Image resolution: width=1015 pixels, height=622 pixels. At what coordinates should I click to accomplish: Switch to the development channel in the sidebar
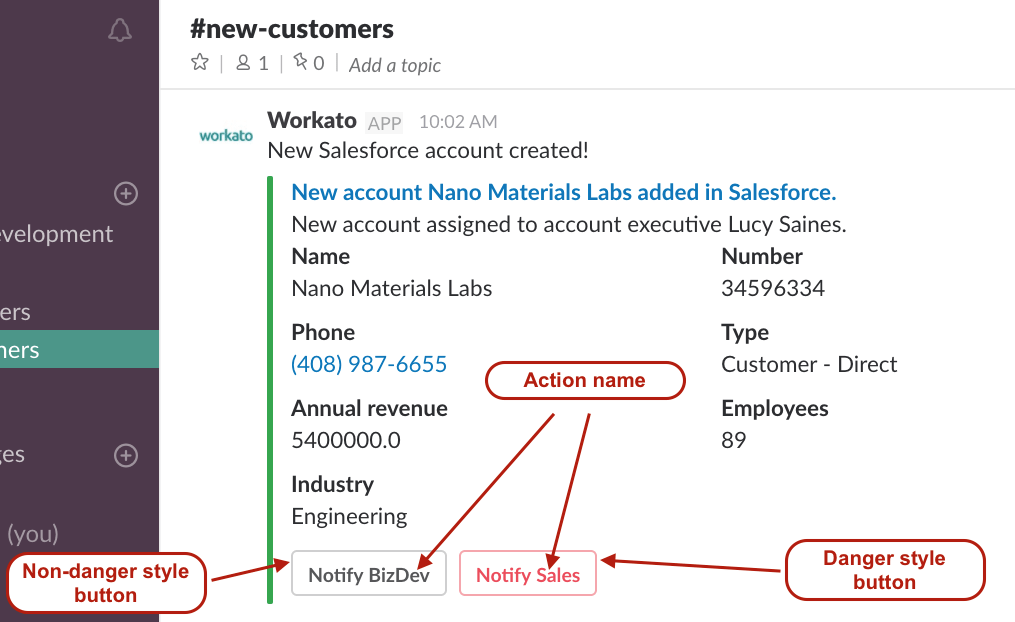56,234
